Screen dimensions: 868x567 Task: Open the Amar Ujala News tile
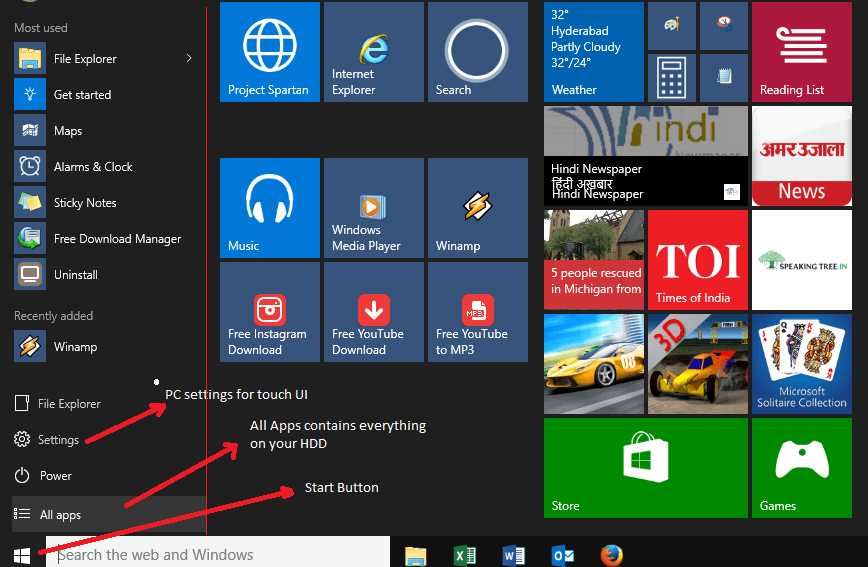802,156
